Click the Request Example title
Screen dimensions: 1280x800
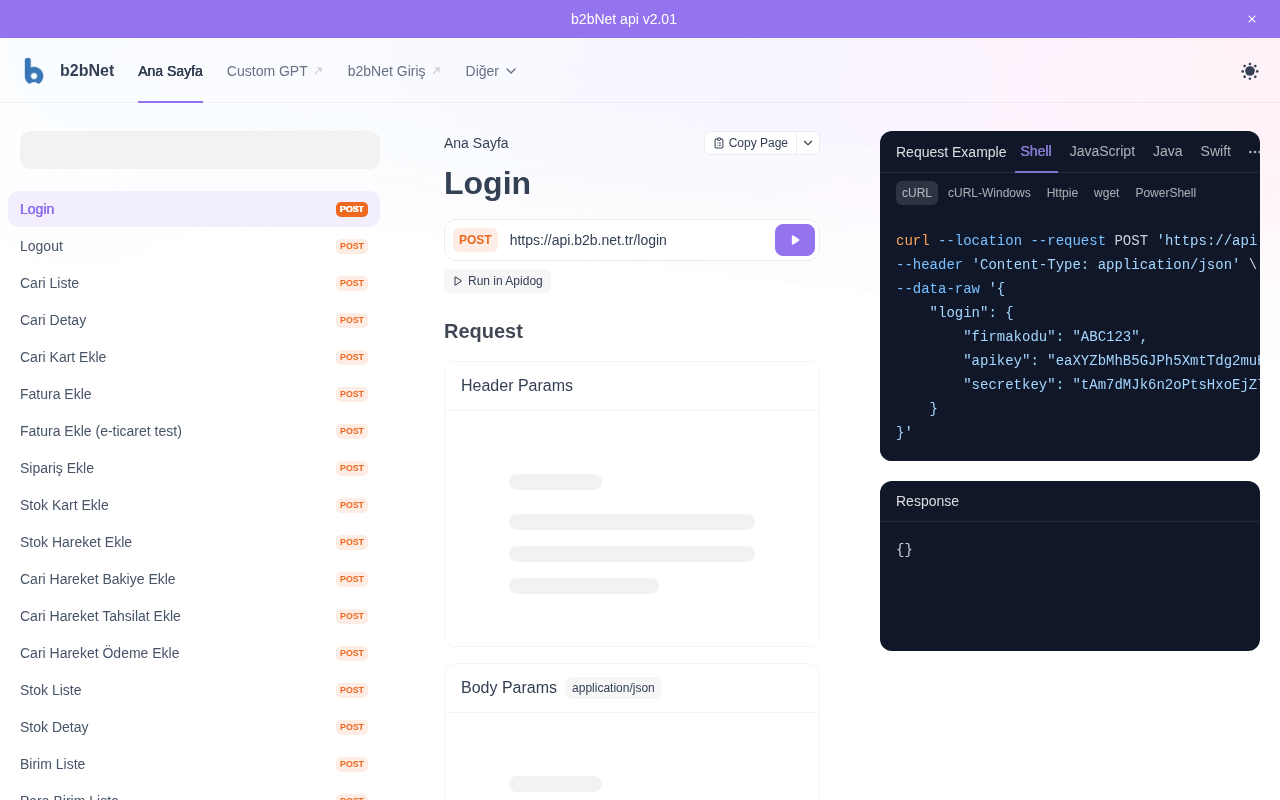pos(951,152)
